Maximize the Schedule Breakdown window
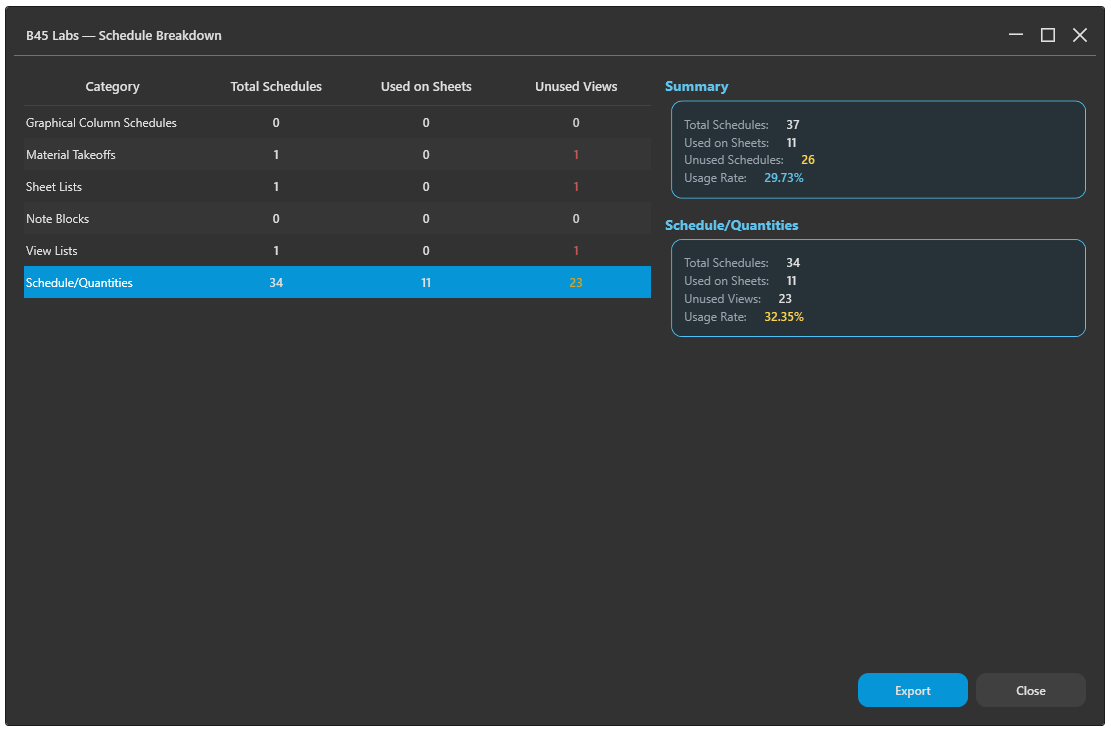 point(1047,35)
